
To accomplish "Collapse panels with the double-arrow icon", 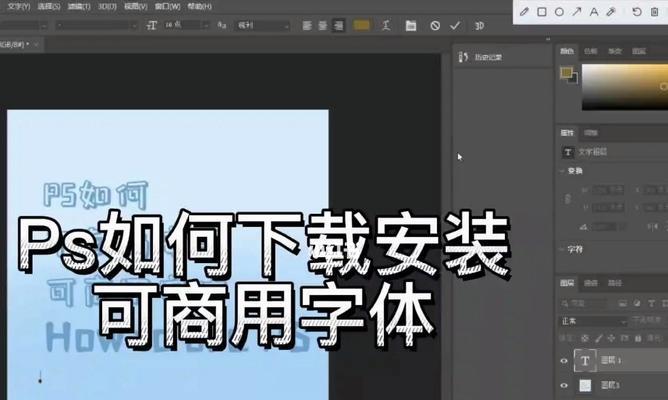I will [x=548, y=39].
